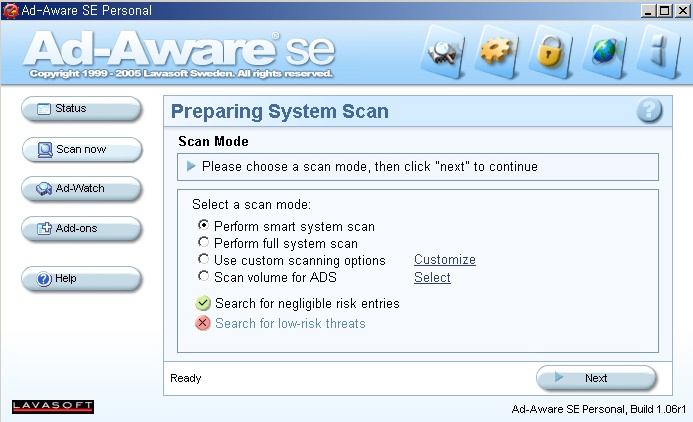Select Scan volume for ADS radio
This screenshot has height=422, width=693.
pyautogui.click(x=204, y=277)
